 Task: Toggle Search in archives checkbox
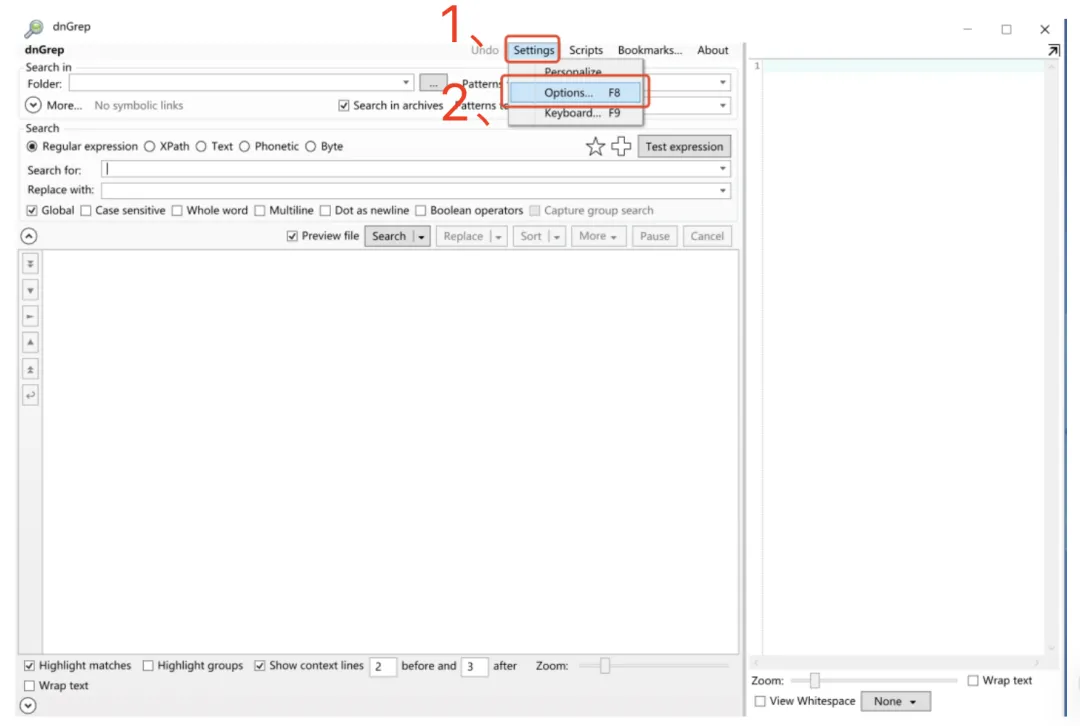pos(344,105)
